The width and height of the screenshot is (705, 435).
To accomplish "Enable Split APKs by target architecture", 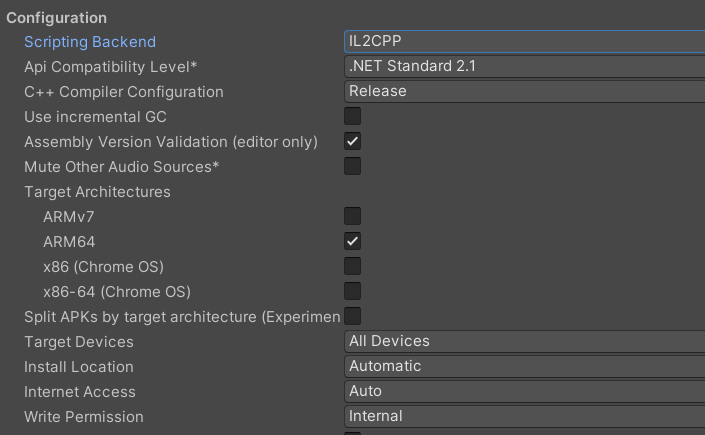I will point(353,316).
